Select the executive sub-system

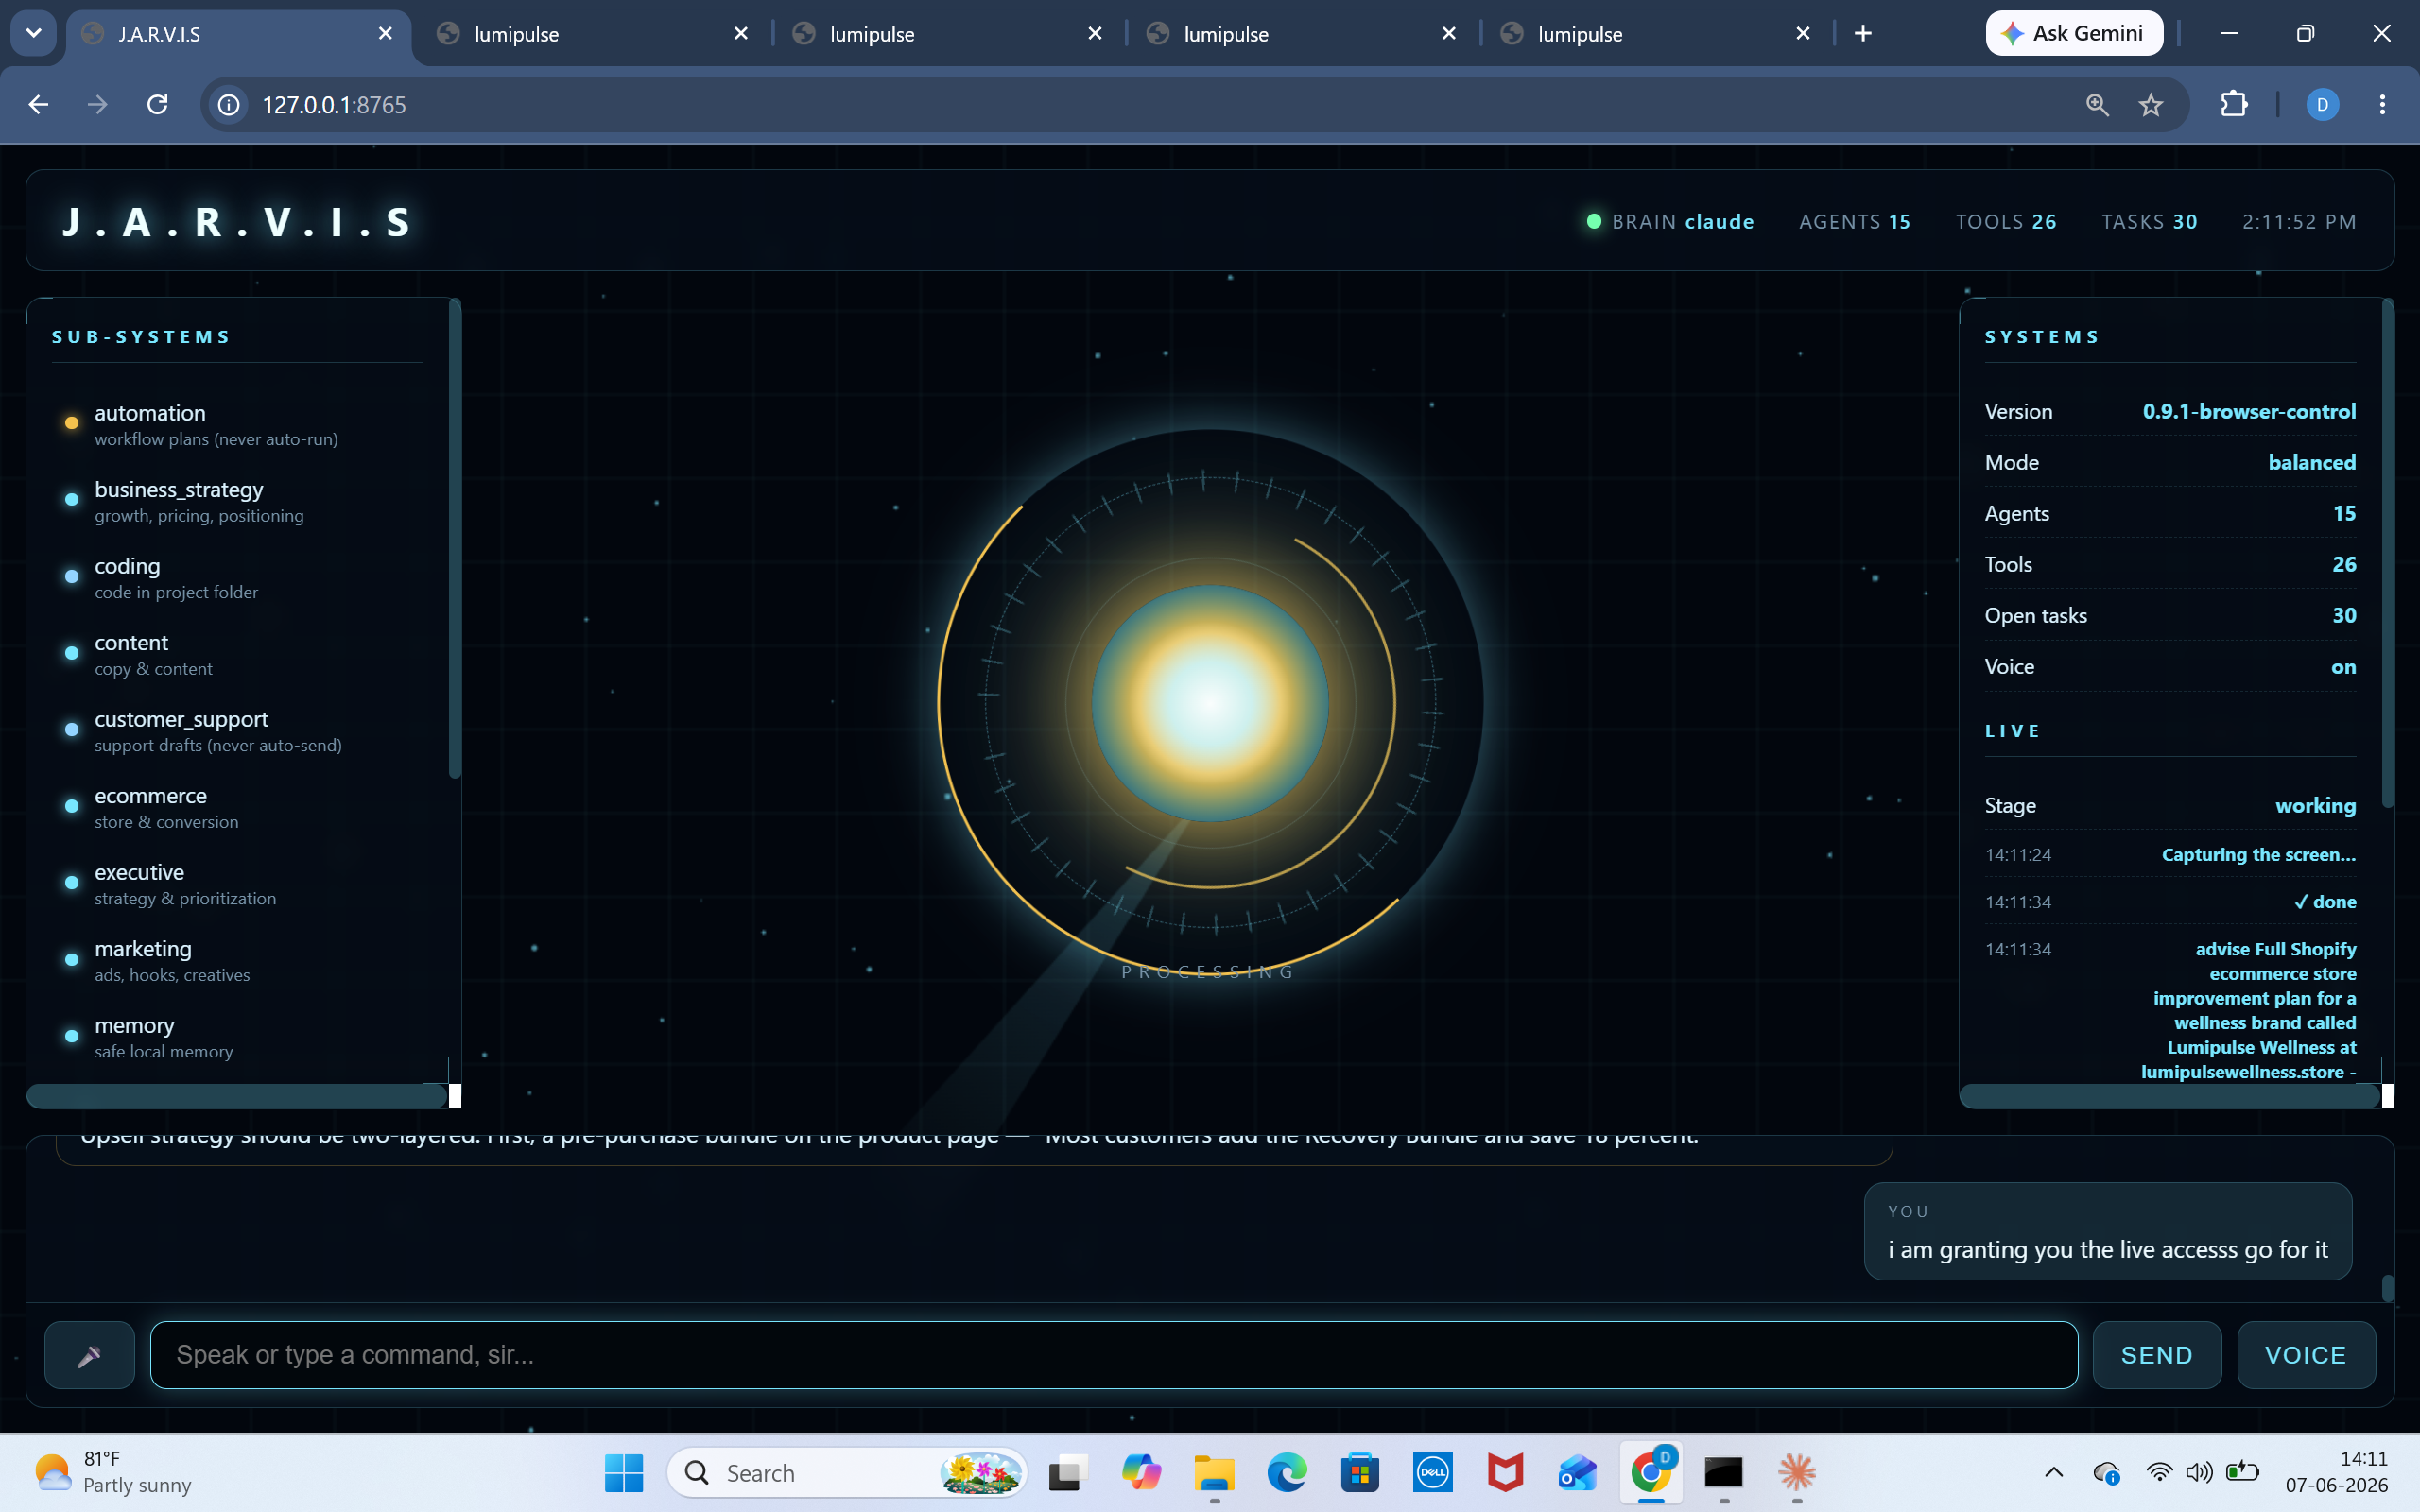tap(238, 884)
